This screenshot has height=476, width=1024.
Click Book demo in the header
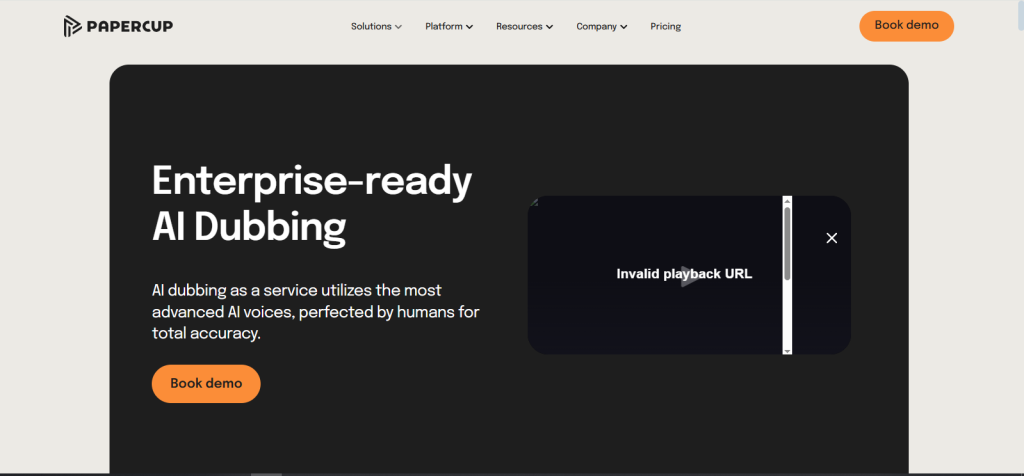906,26
